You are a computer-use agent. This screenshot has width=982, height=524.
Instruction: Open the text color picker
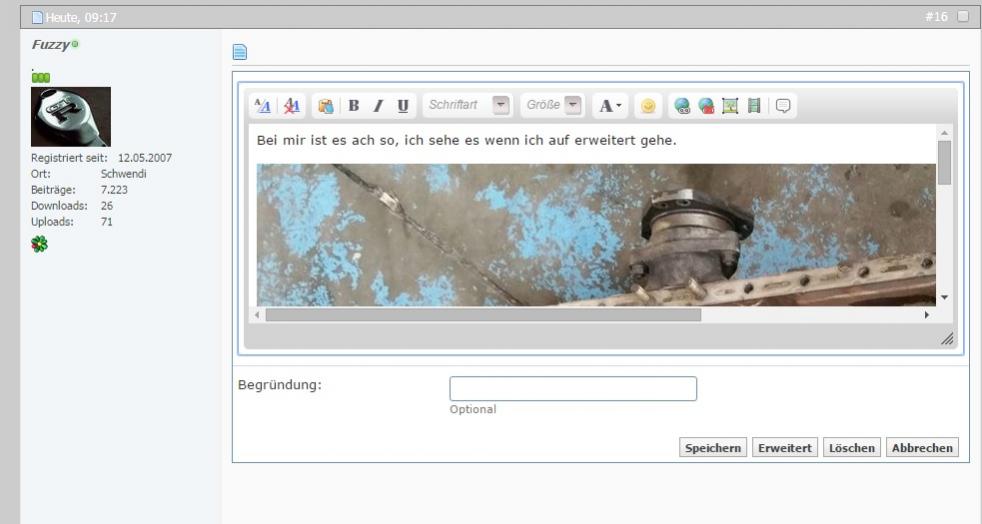[609, 105]
